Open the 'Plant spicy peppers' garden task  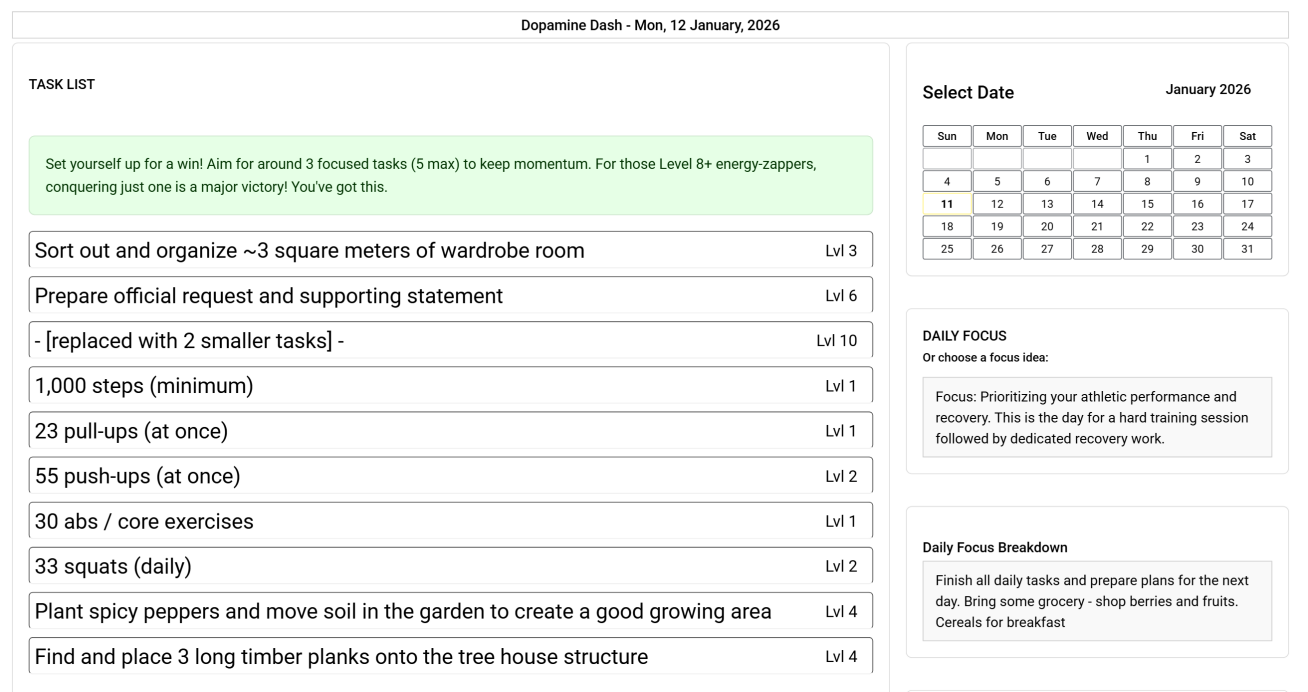coord(450,612)
